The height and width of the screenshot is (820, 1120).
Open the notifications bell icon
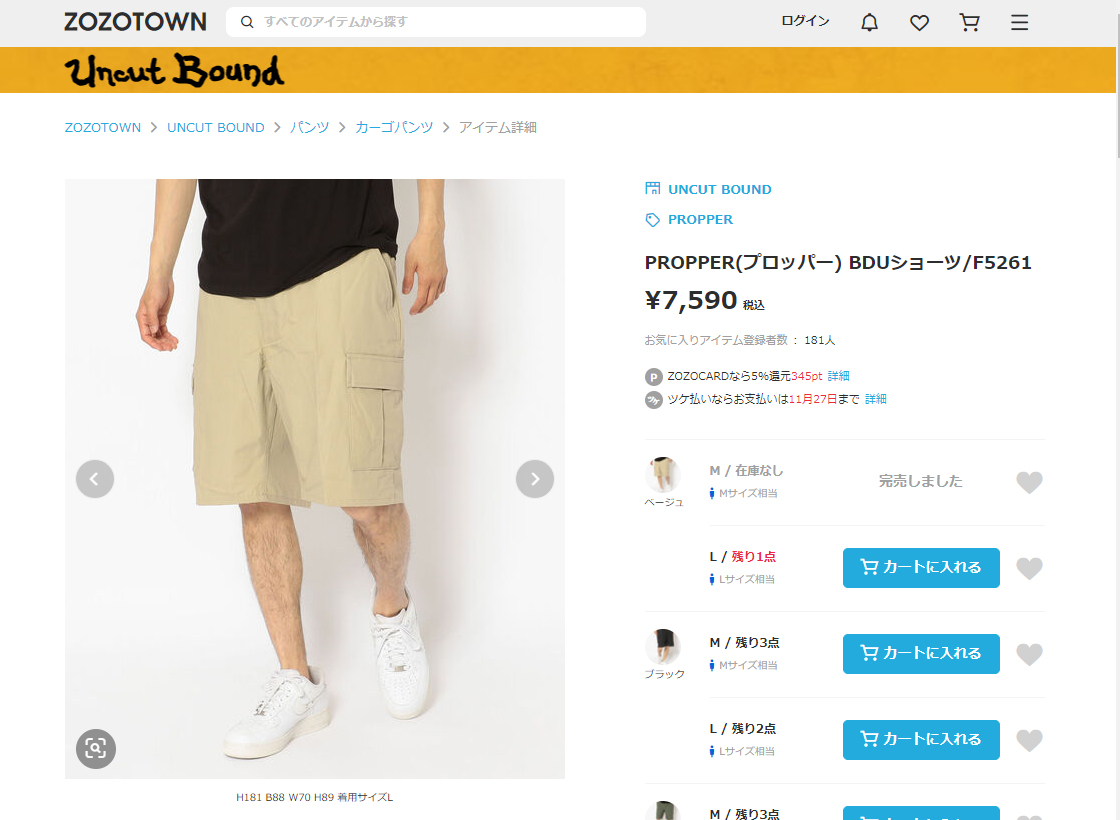coord(869,23)
